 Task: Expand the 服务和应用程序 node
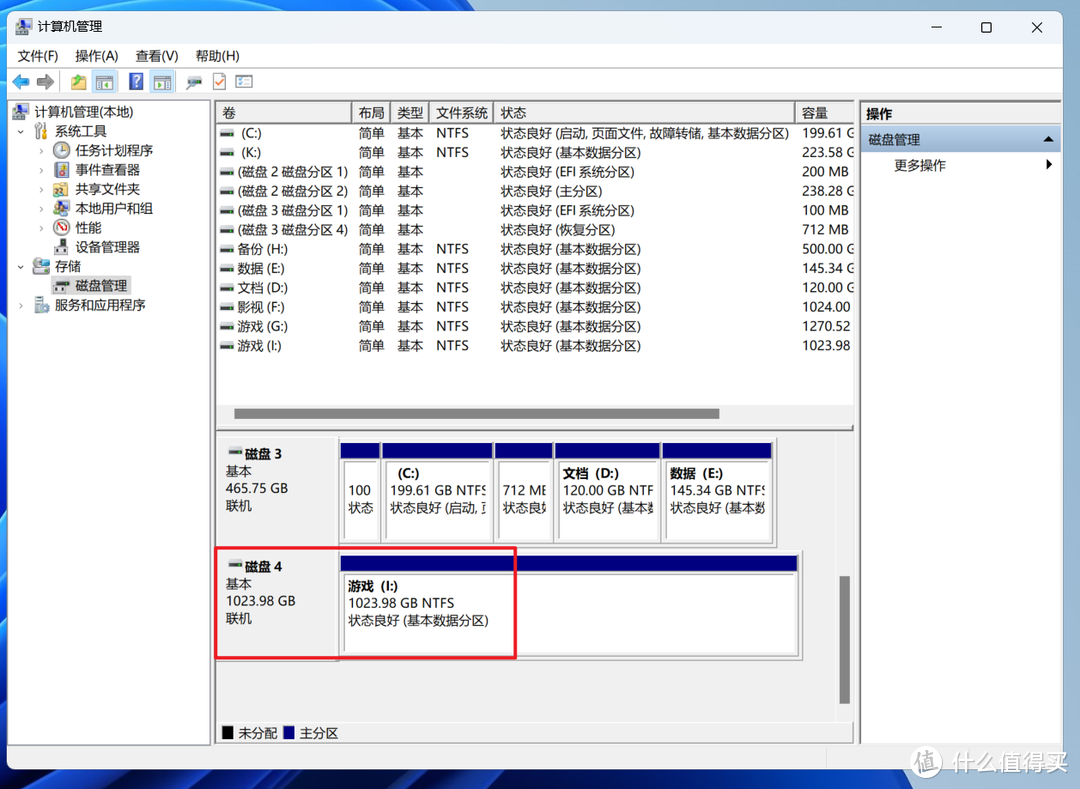click(x=21, y=306)
